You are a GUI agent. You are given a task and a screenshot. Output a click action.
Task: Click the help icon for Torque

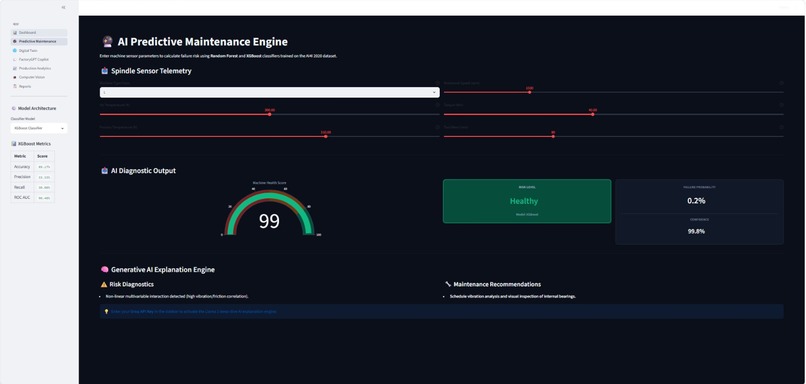click(781, 105)
